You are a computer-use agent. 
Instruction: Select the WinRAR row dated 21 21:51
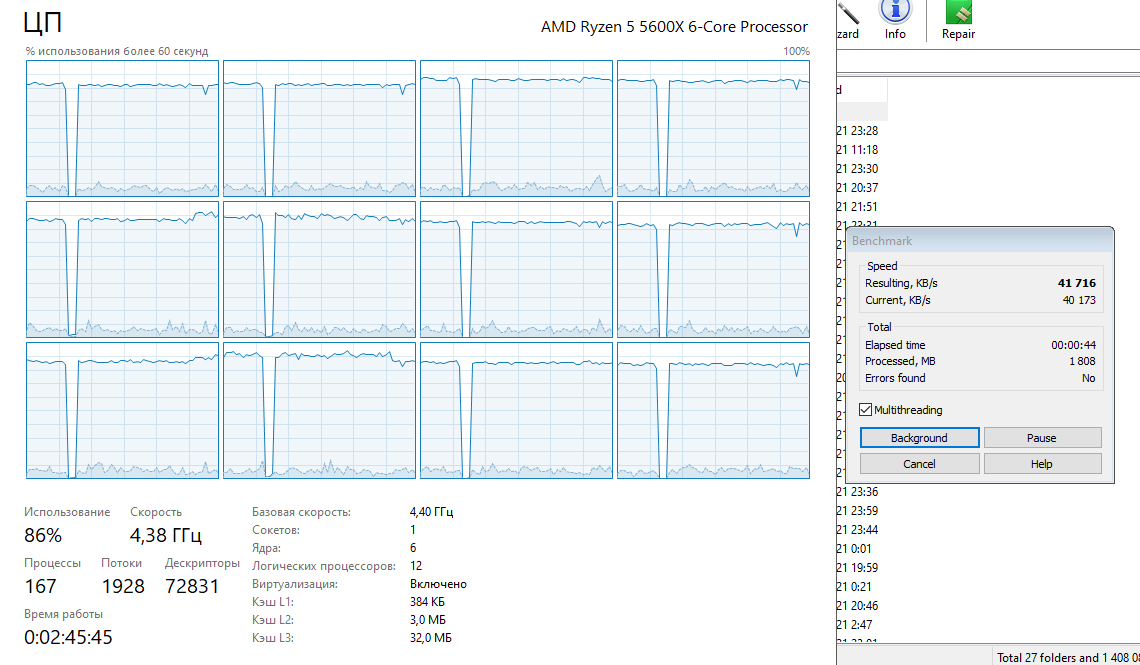[x=857, y=206]
